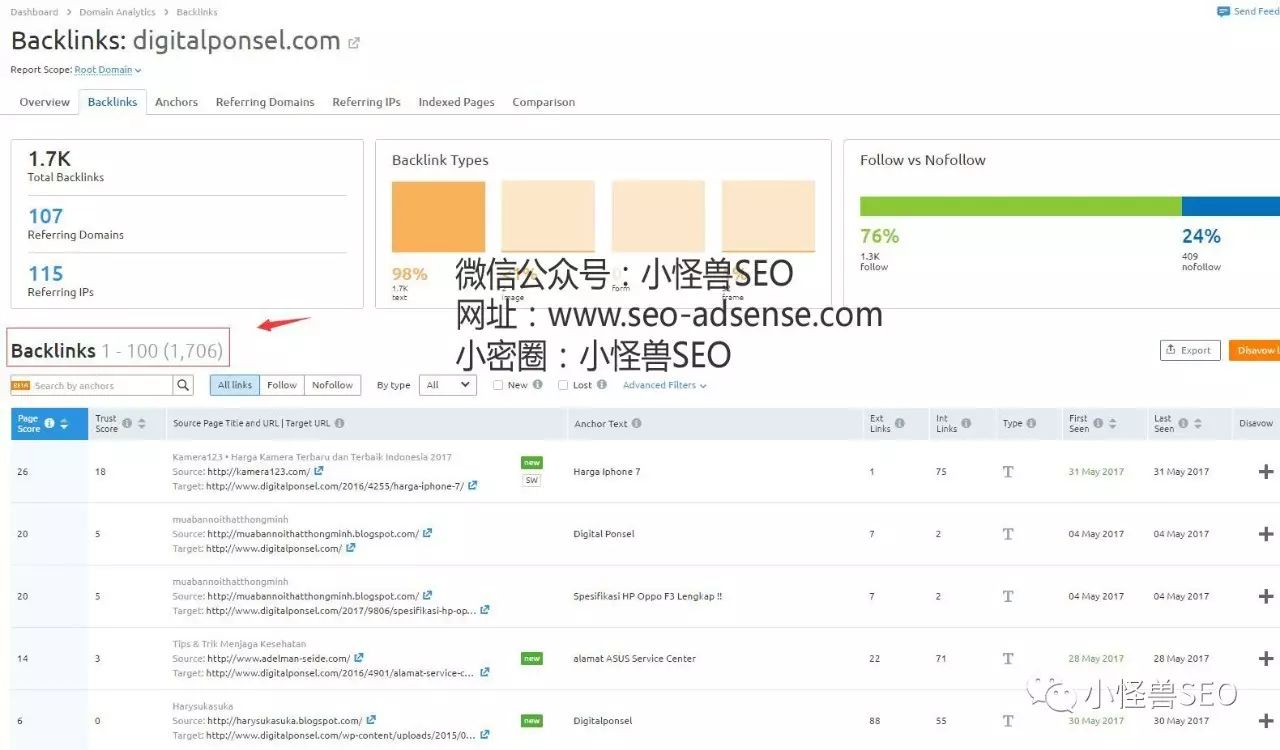Select the All links filter toggle
Screen dimensions: 1280x750
(235, 385)
